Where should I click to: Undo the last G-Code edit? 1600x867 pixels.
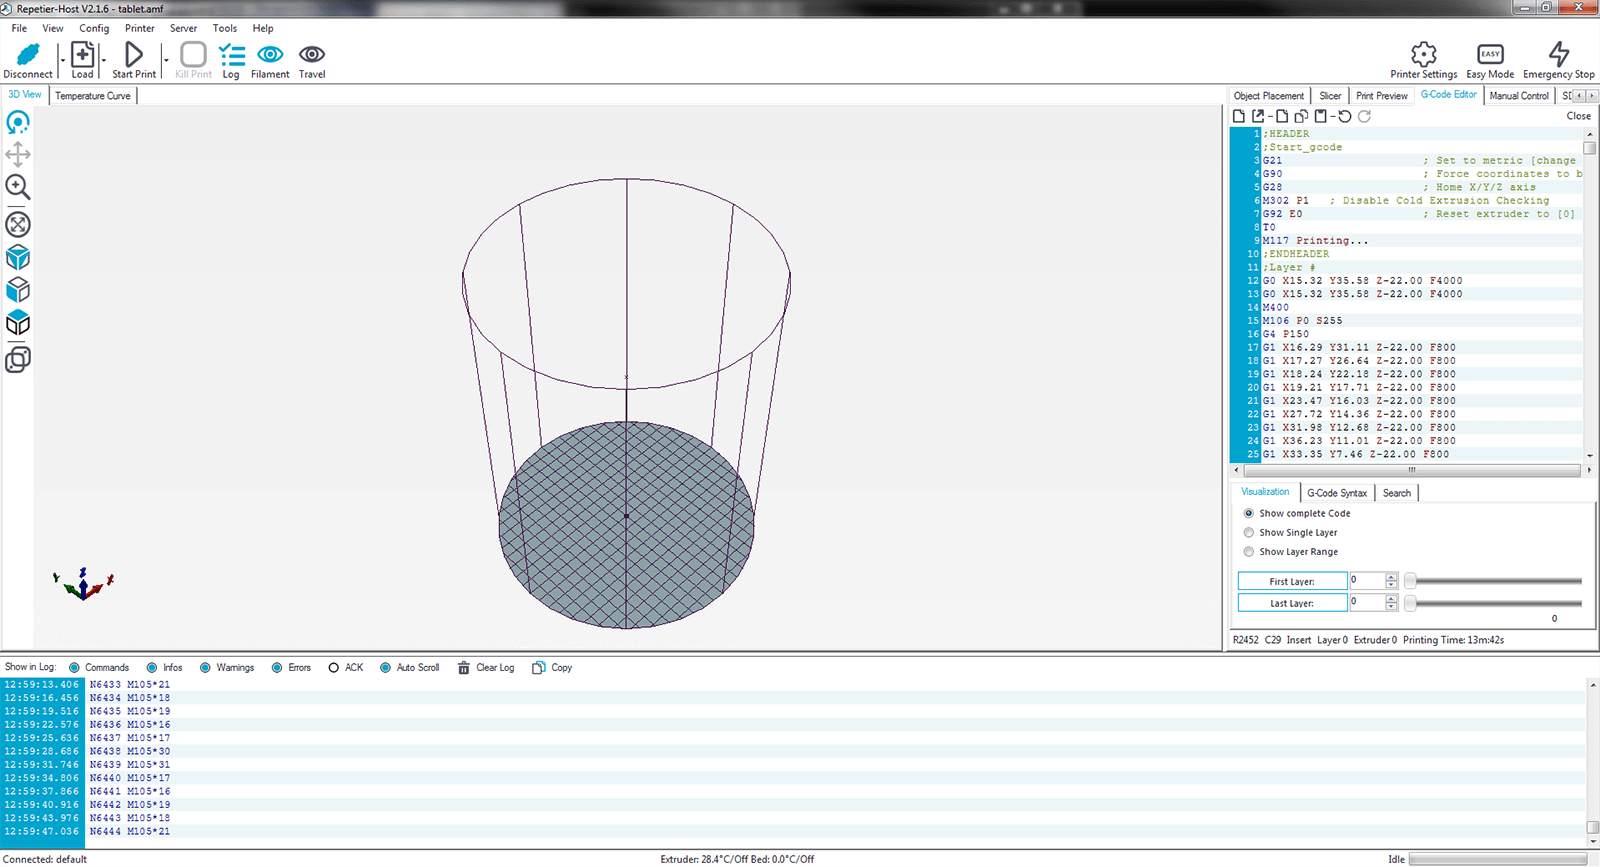coord(1345,116)
